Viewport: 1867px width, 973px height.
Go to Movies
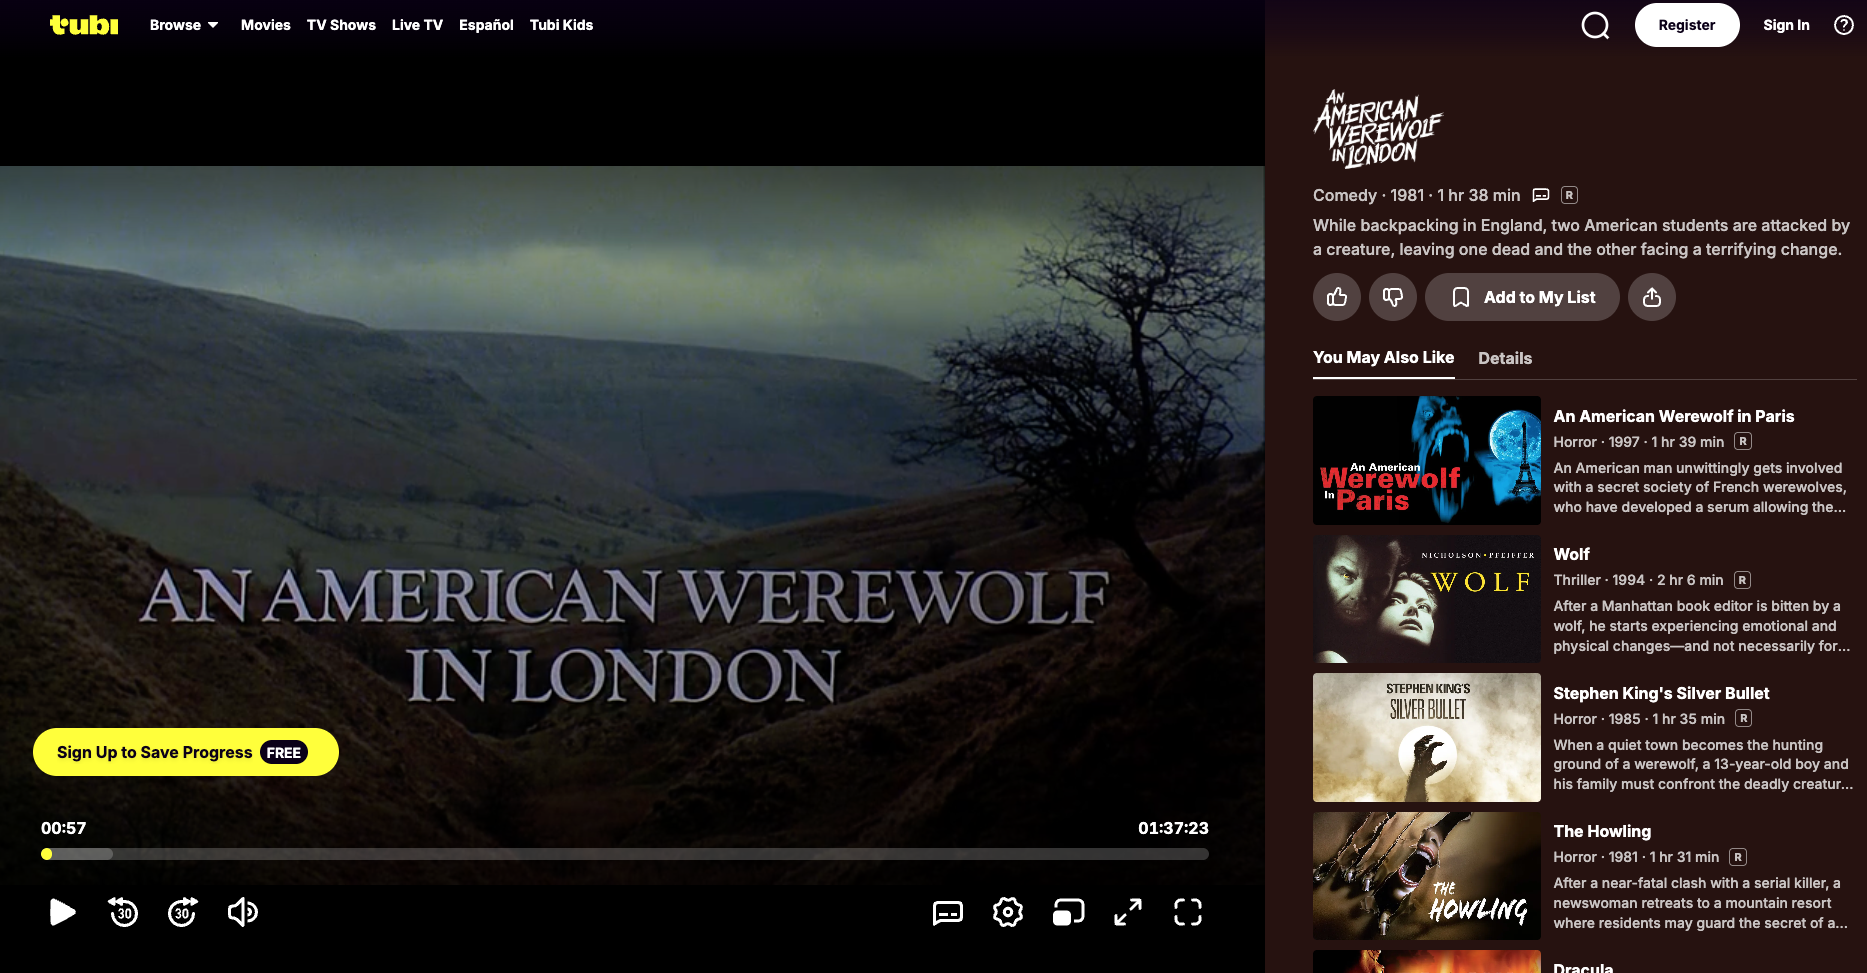click(x=266, y=25)
